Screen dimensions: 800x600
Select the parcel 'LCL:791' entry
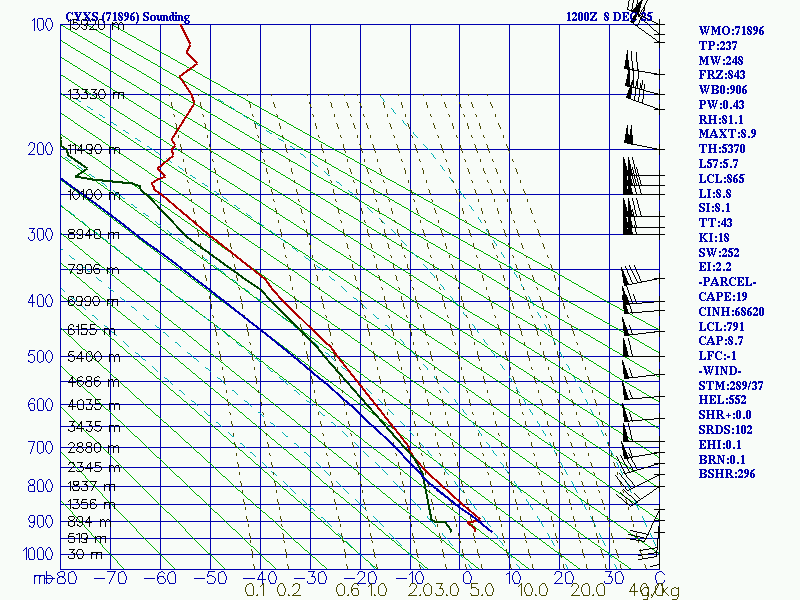(x=721, y=327)
